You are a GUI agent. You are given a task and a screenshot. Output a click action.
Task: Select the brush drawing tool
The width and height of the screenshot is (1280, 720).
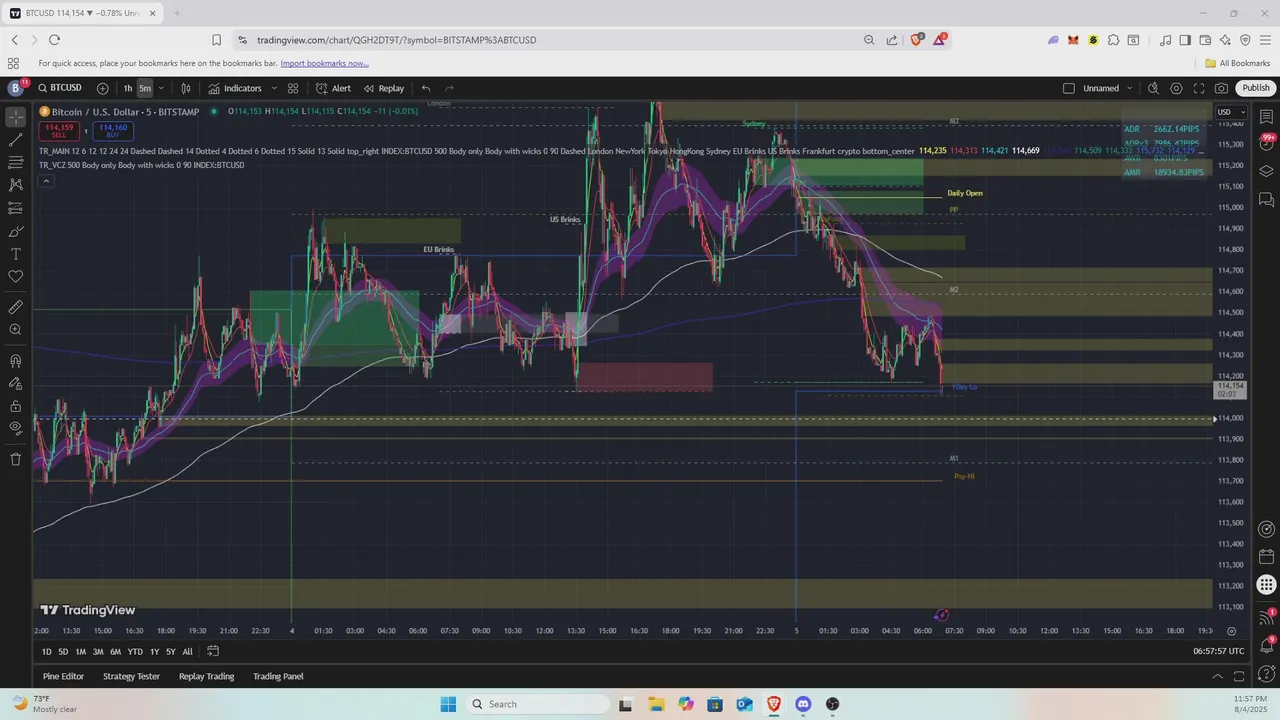[x=16, y=231]
